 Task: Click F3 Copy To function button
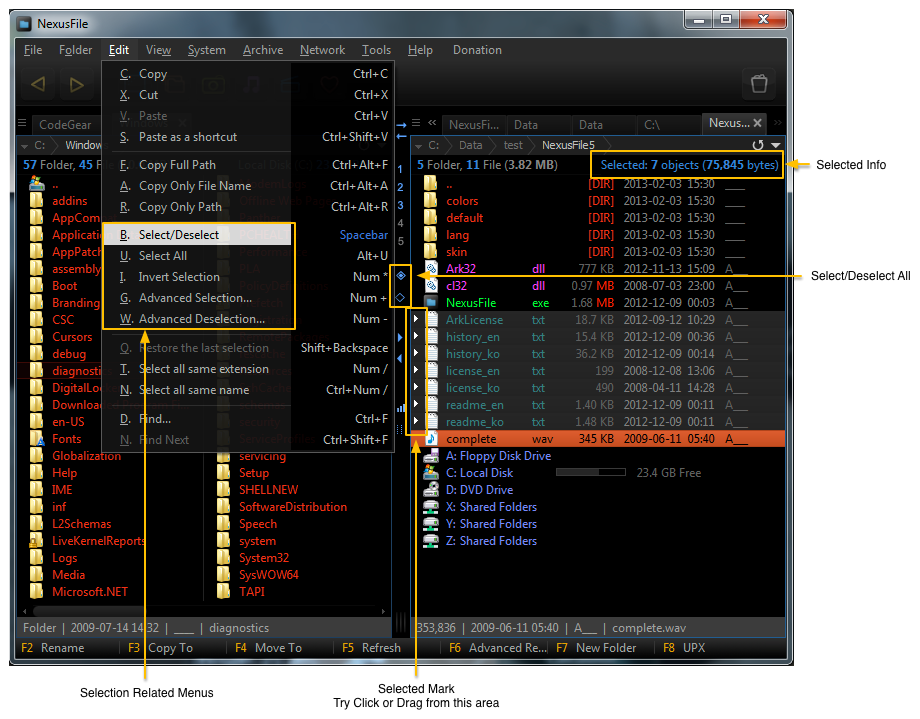point(160,647)
